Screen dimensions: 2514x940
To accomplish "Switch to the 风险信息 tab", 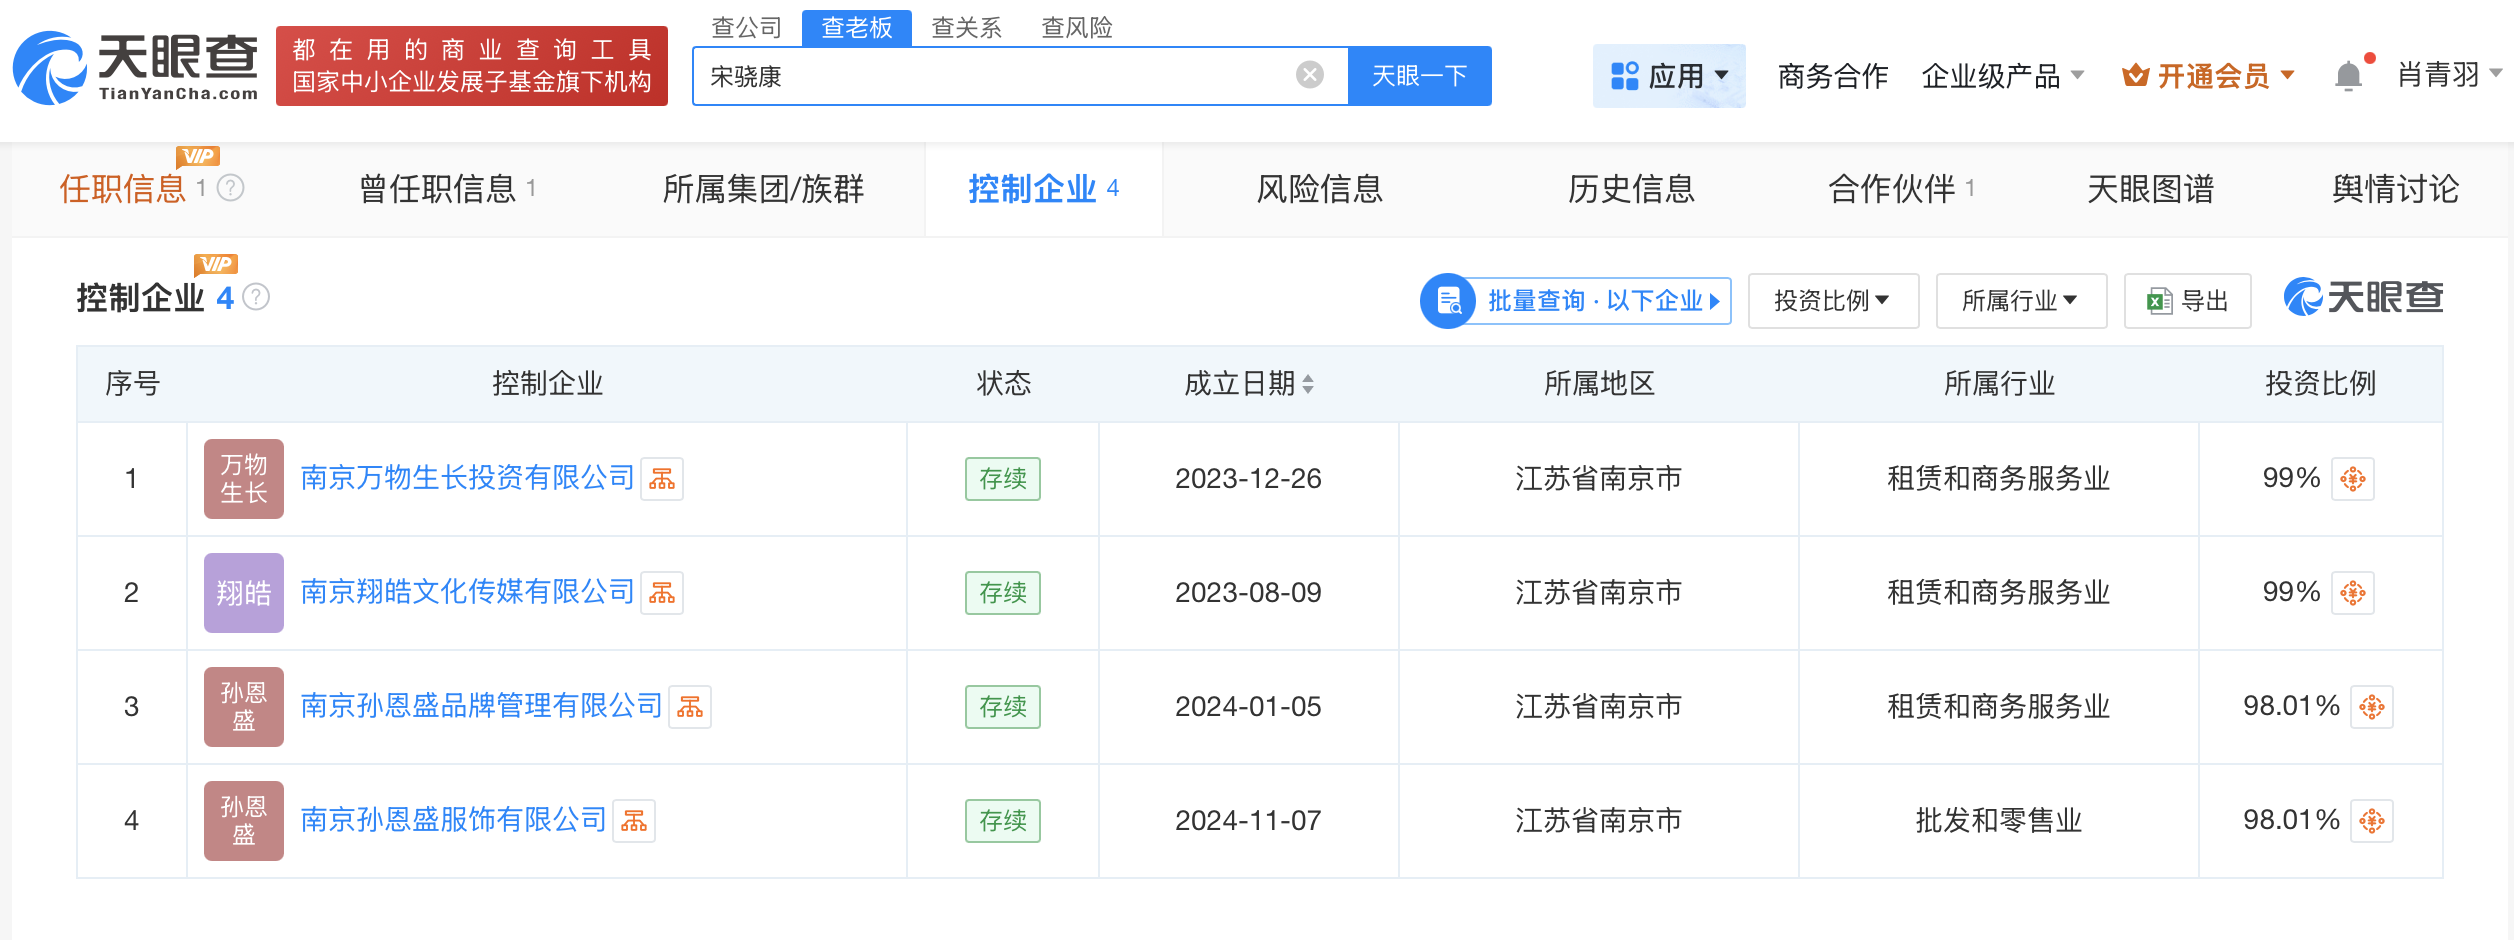I will [x=1319, y=189].
